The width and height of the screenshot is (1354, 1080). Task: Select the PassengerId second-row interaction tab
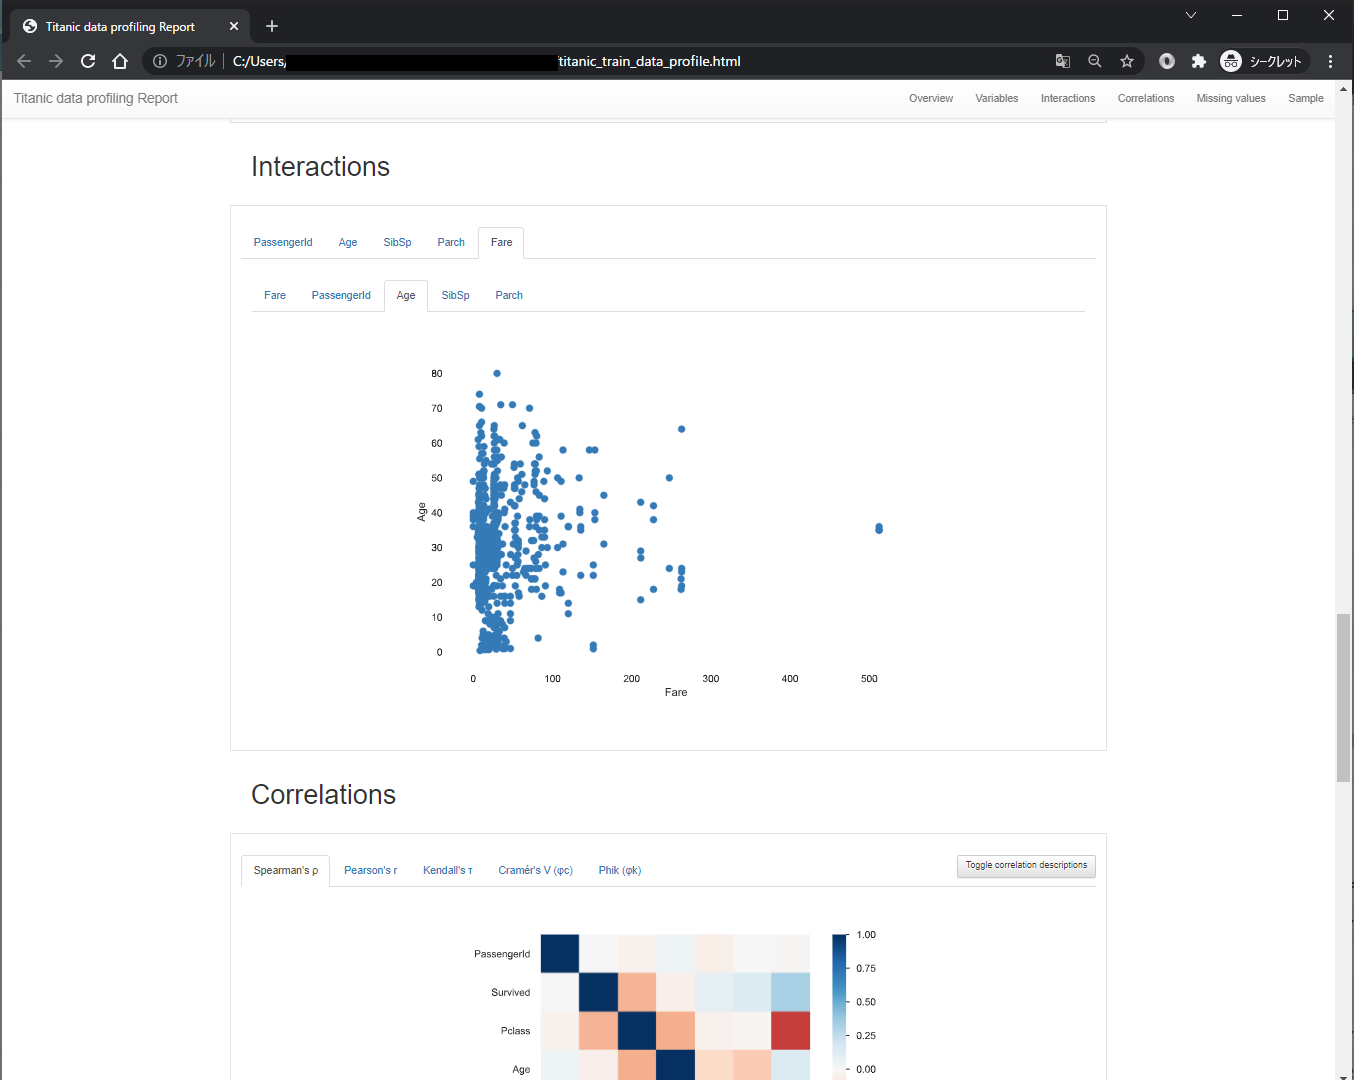341,295
